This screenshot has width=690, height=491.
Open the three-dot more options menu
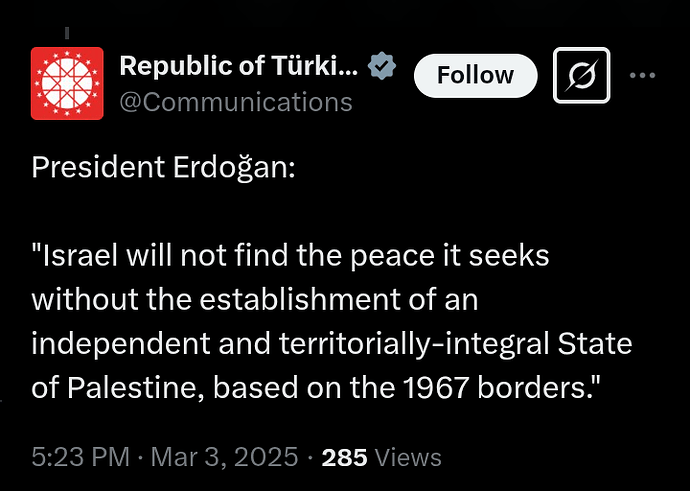click(643, 75)
